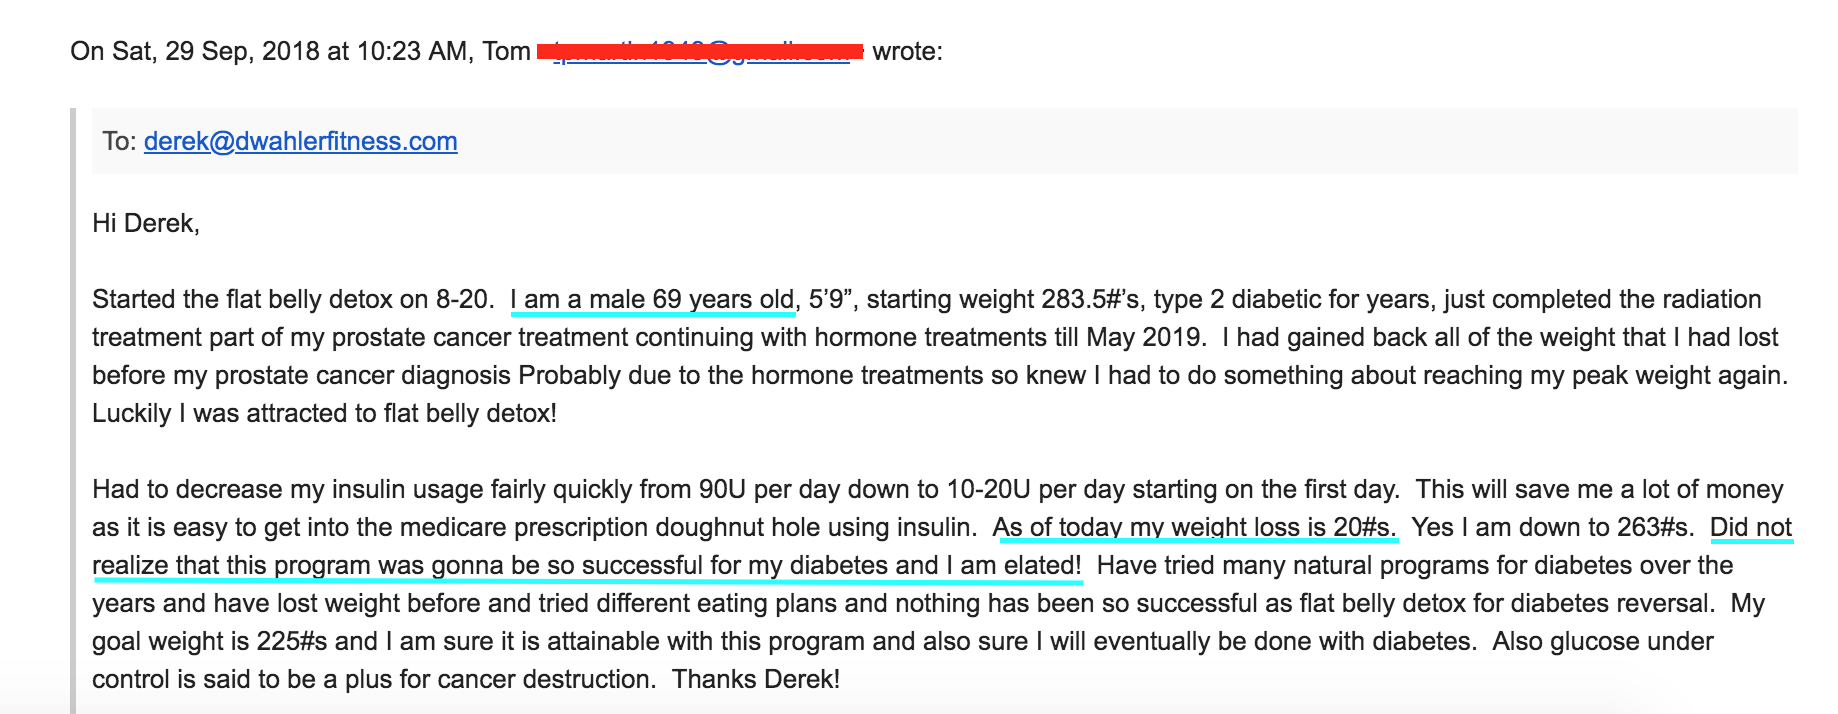Click underlined text "I am a male 69 years old"

pos(652,299)
